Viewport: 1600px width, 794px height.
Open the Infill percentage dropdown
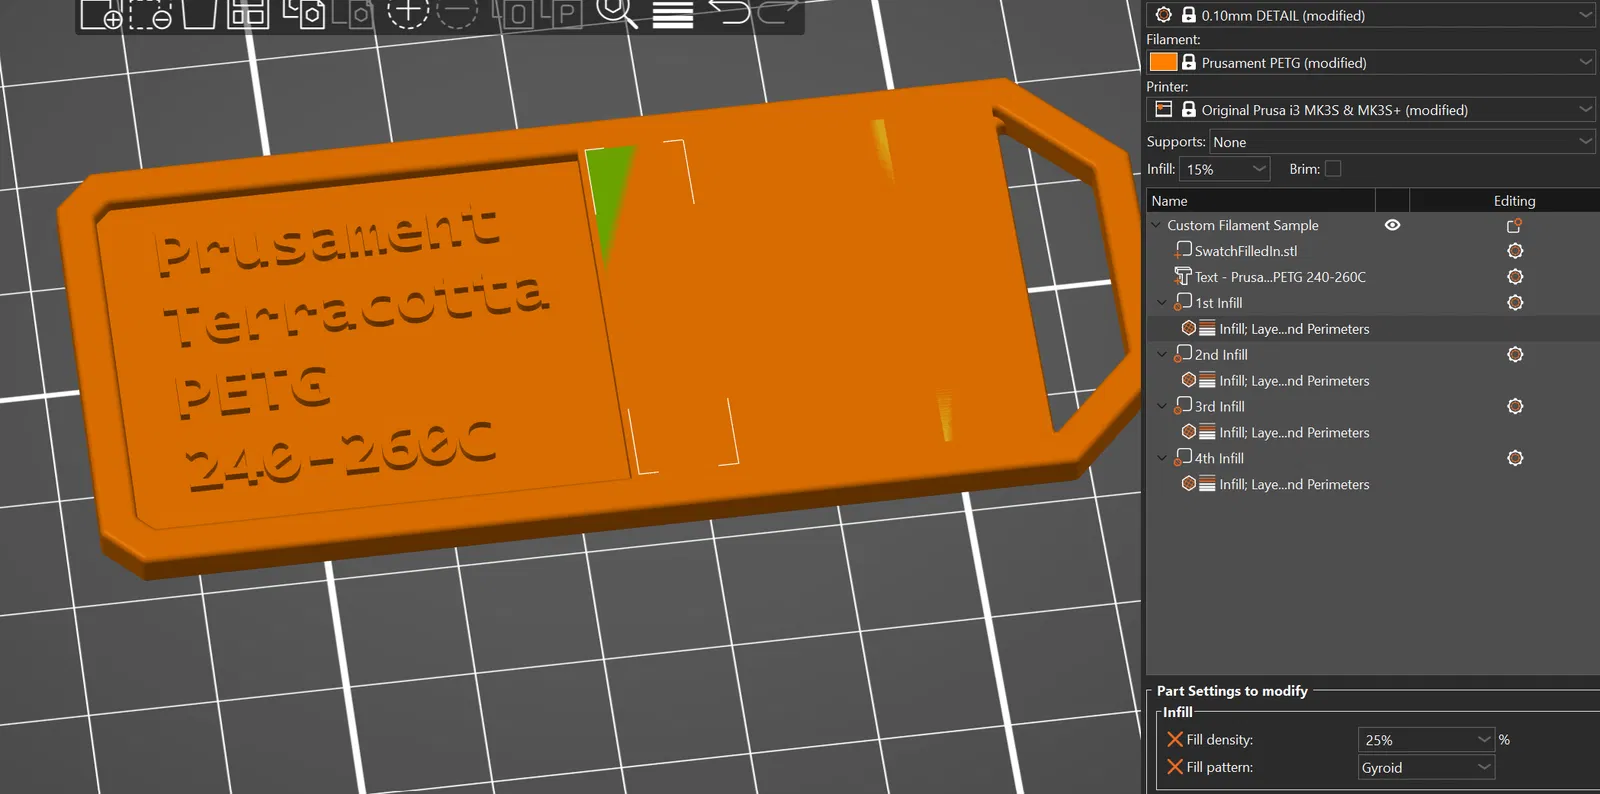point(1225,169)
